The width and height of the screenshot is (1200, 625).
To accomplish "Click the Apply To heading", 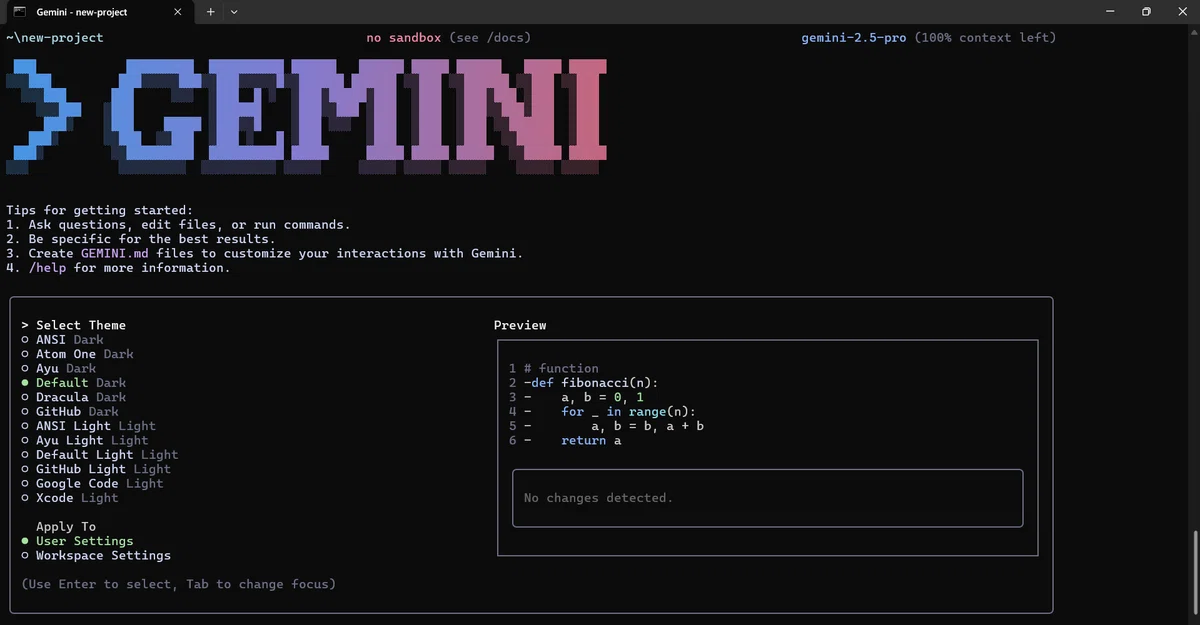I will pos(66,527).
